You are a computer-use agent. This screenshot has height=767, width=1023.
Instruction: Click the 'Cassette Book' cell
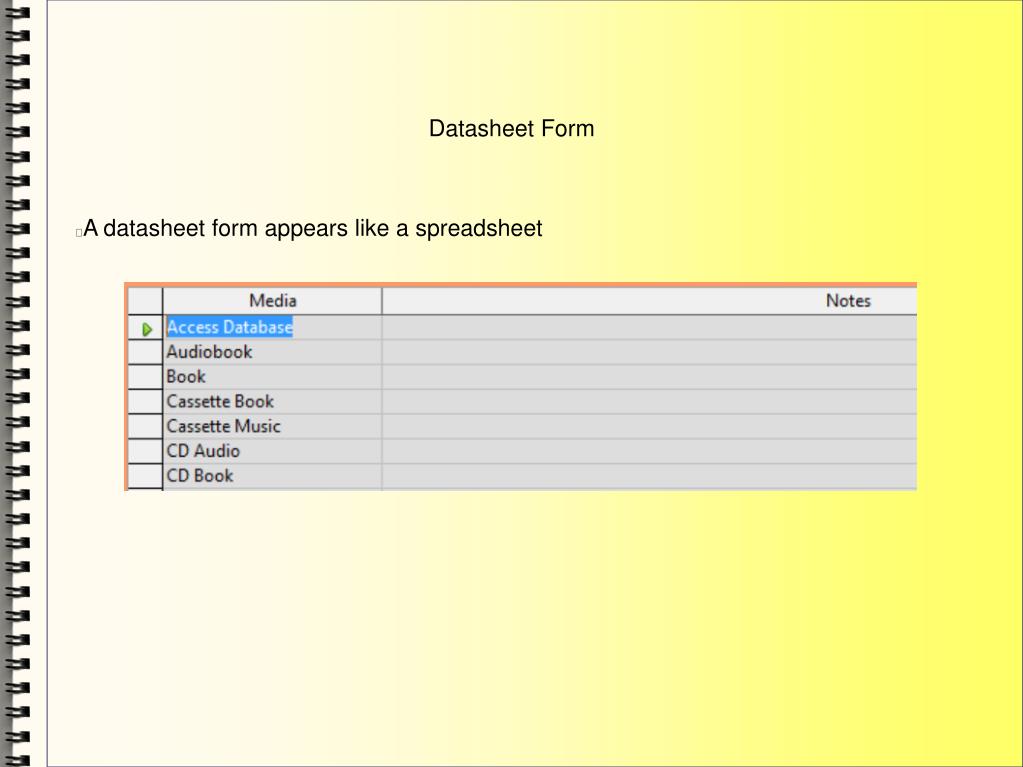273,402
